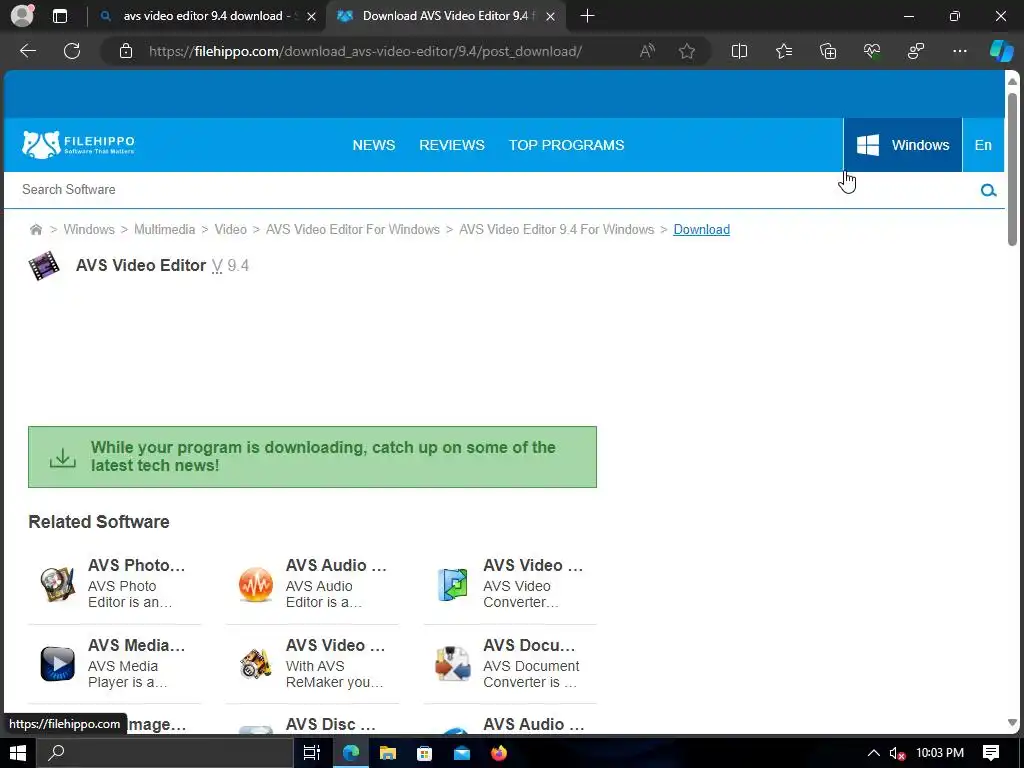Open the clock showing 10:03 PM
This screenshot has width=1024, height=768.
click(940, 753)
